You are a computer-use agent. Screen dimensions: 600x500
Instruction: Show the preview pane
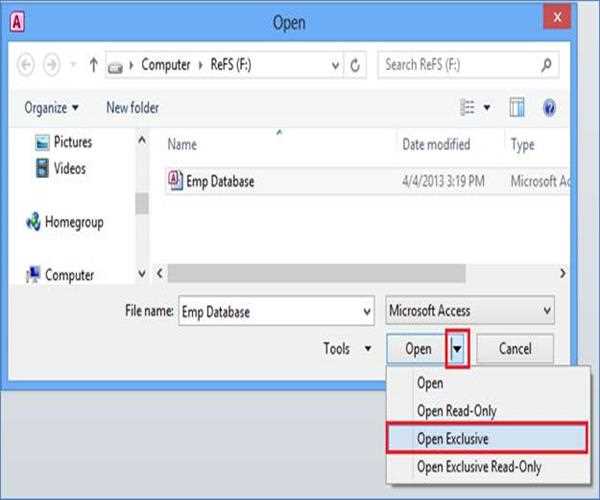(517, 107)
